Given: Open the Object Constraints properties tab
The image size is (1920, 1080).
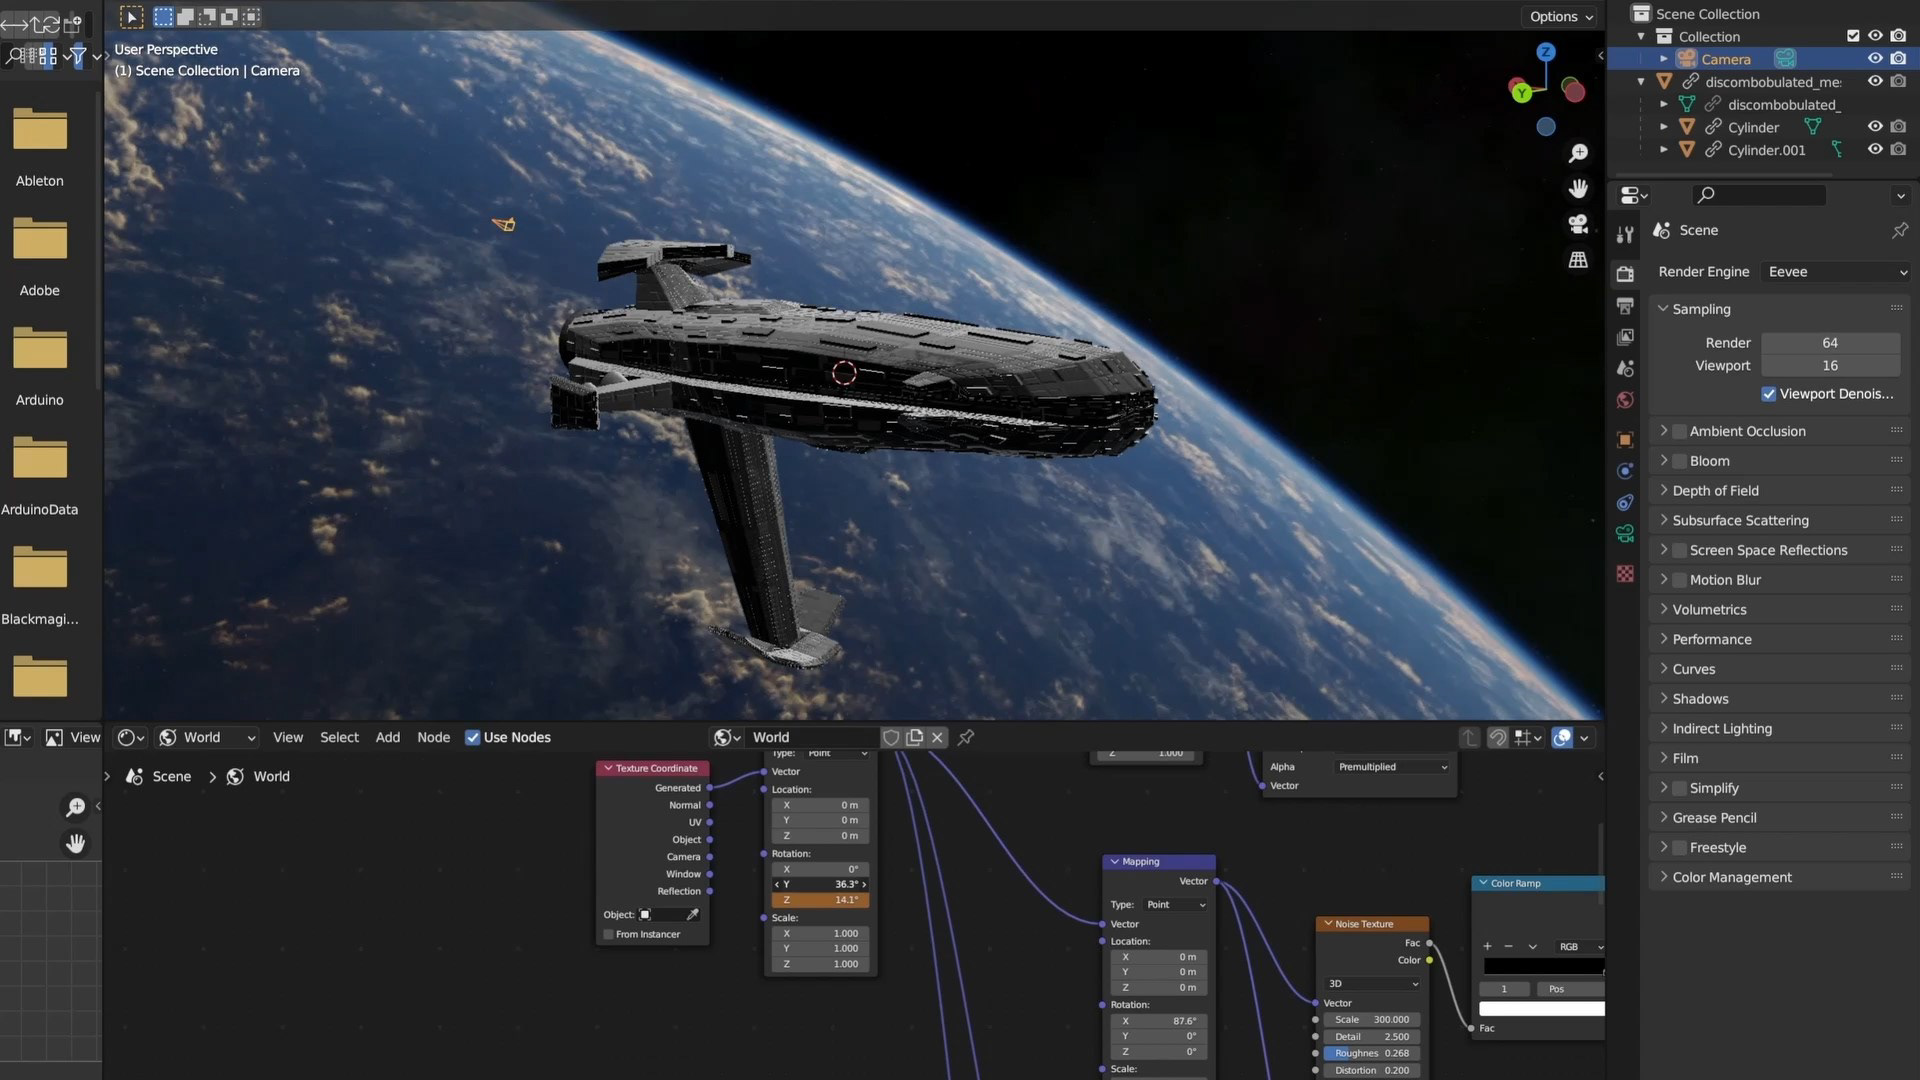Looking at the screenshot, I should (x=1625, y=503).
